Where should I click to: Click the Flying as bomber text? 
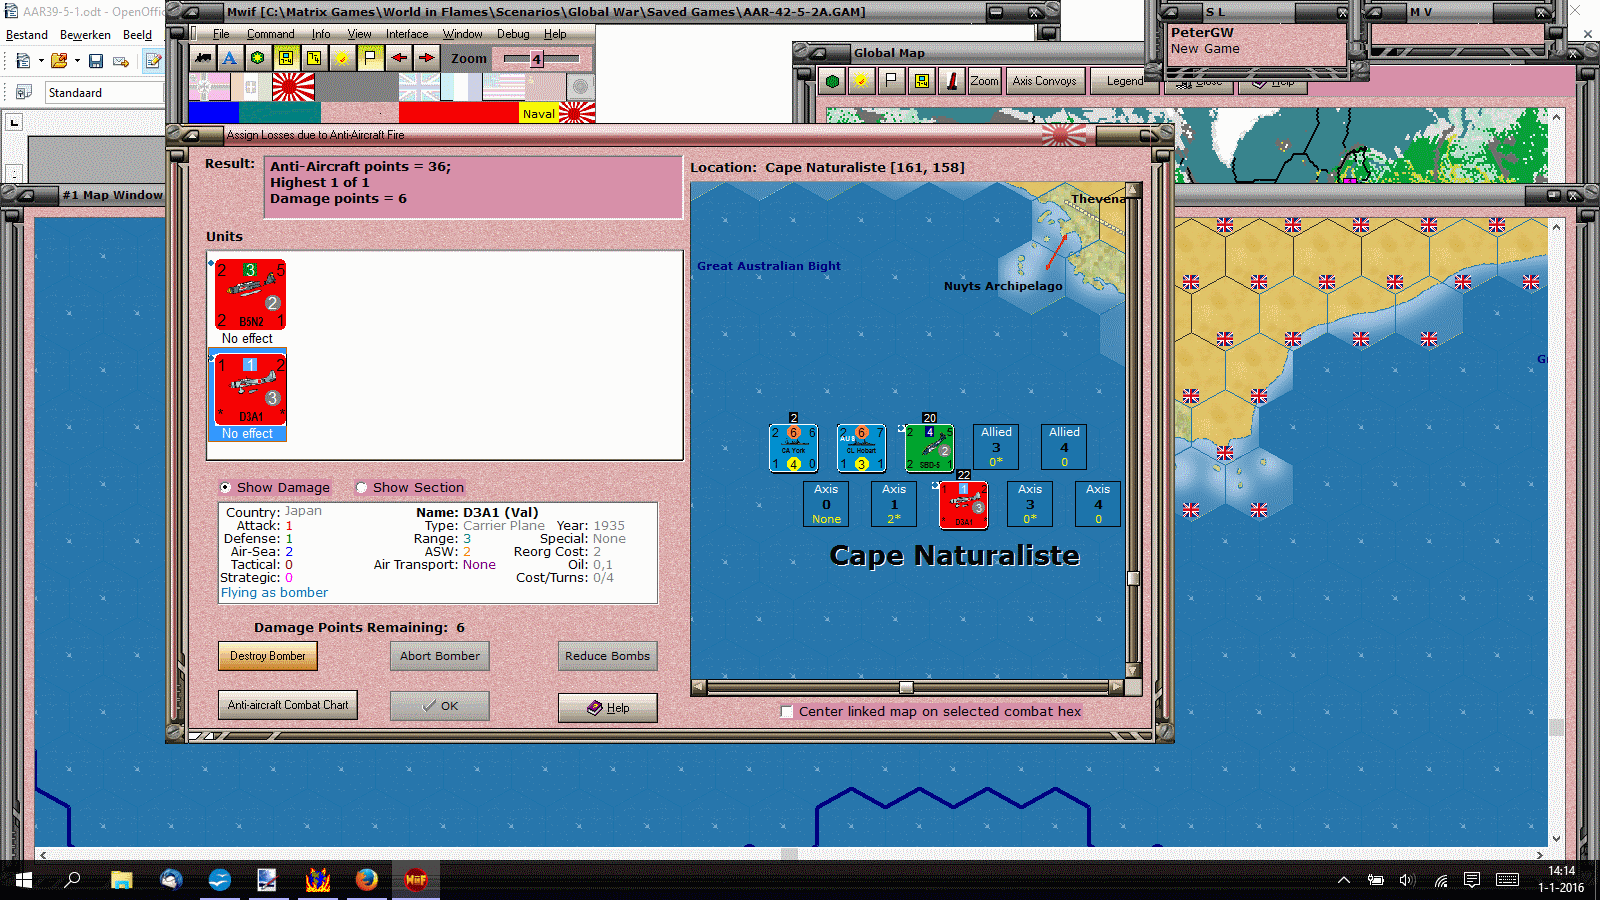[274, 593]
